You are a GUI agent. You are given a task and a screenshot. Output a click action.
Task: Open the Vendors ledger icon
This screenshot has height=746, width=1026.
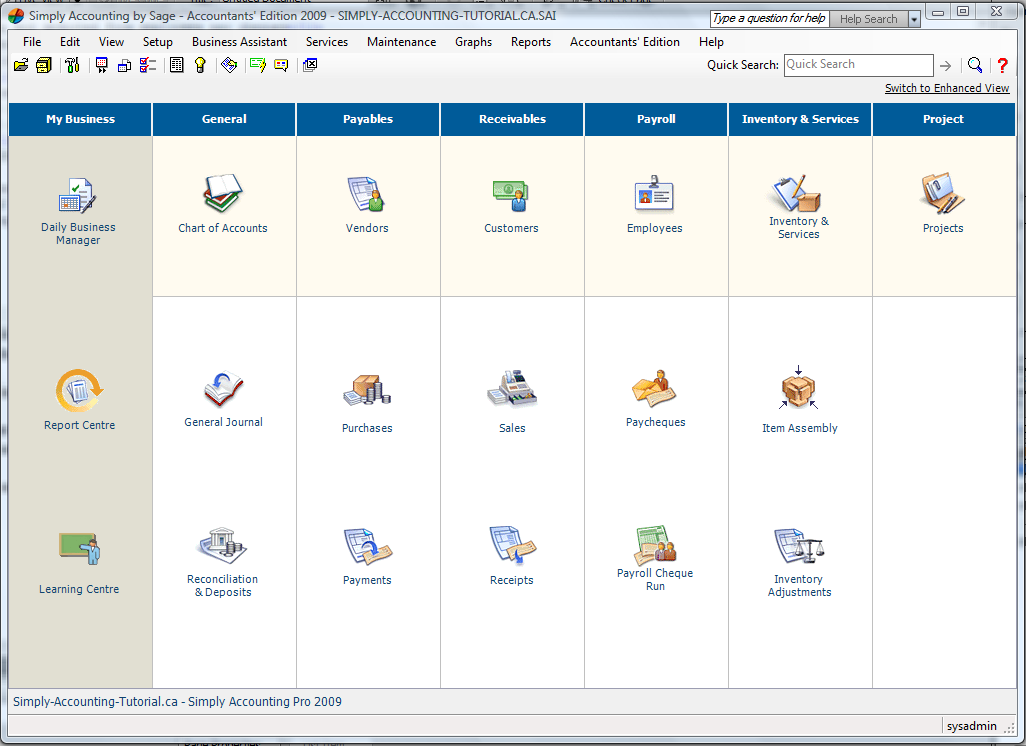[x=366, y=194]
